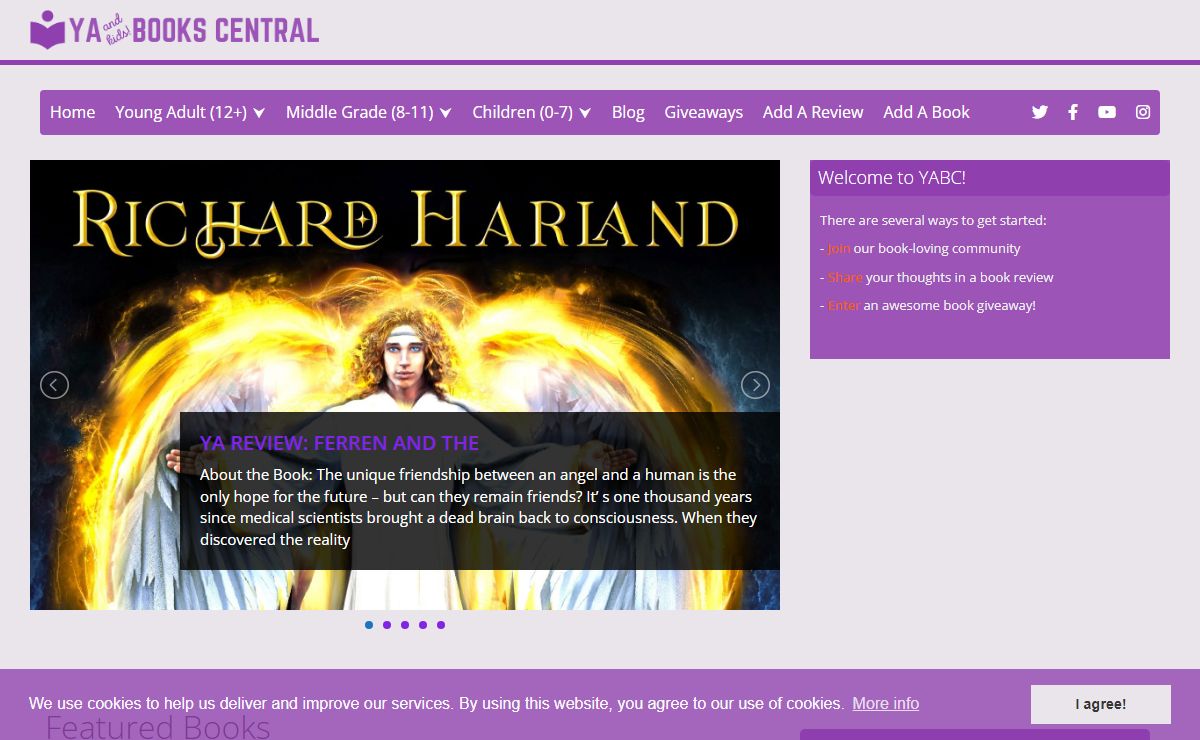Click the Enter giveaway link
Viewport: 1200px width, 740px height.
pyautogui.click(x=844, y=305)
